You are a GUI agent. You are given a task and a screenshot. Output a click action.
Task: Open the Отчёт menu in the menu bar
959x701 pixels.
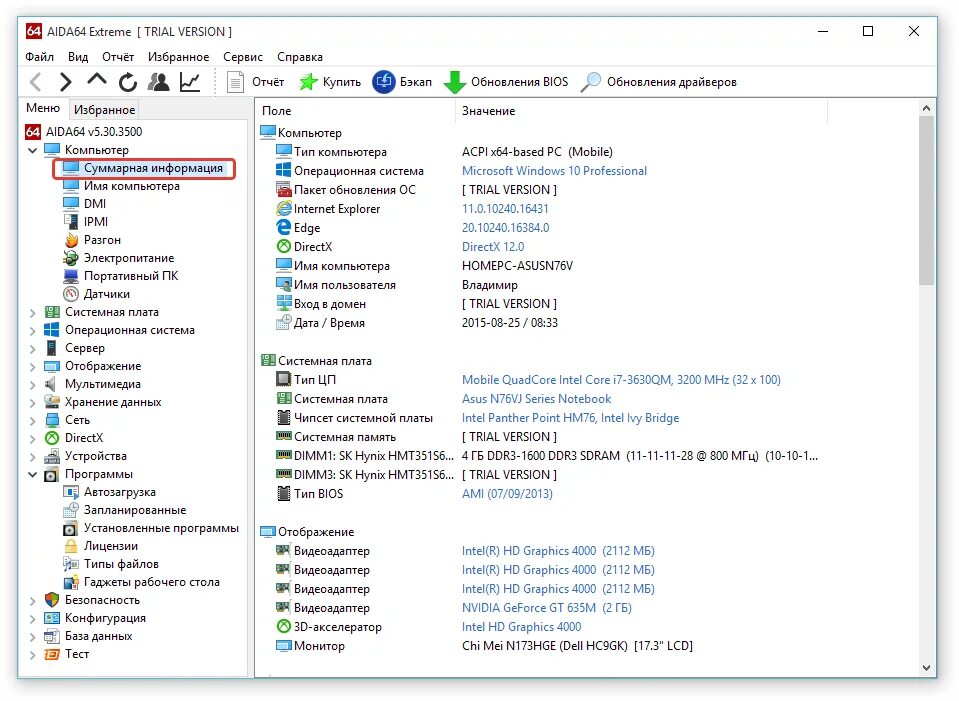[118, 57]
